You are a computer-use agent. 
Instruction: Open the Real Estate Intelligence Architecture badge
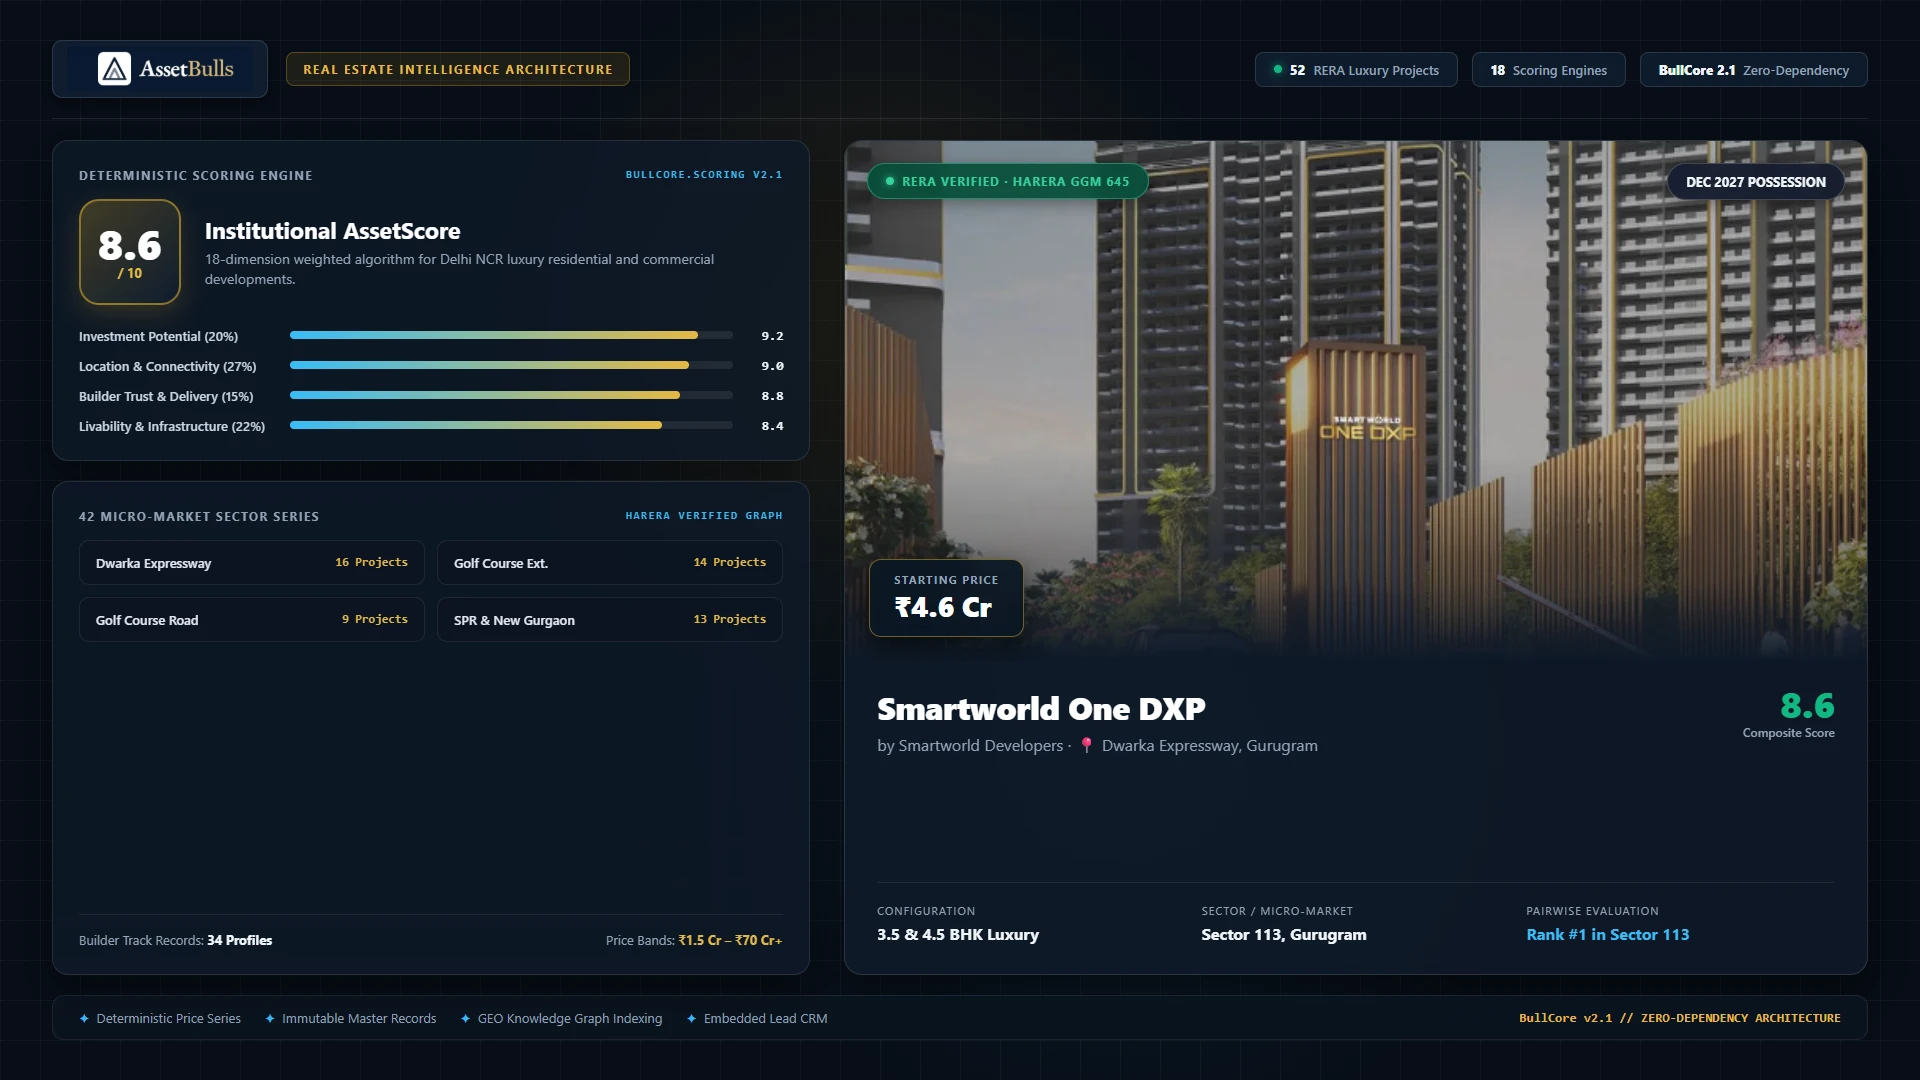458,69
